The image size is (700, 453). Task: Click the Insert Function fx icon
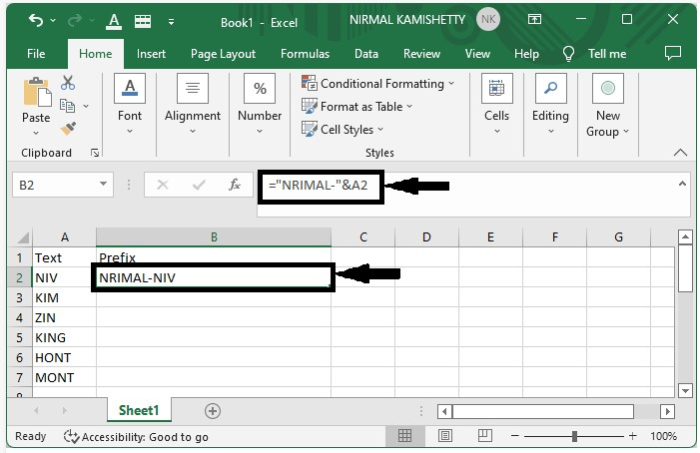(x=234, y=185)
